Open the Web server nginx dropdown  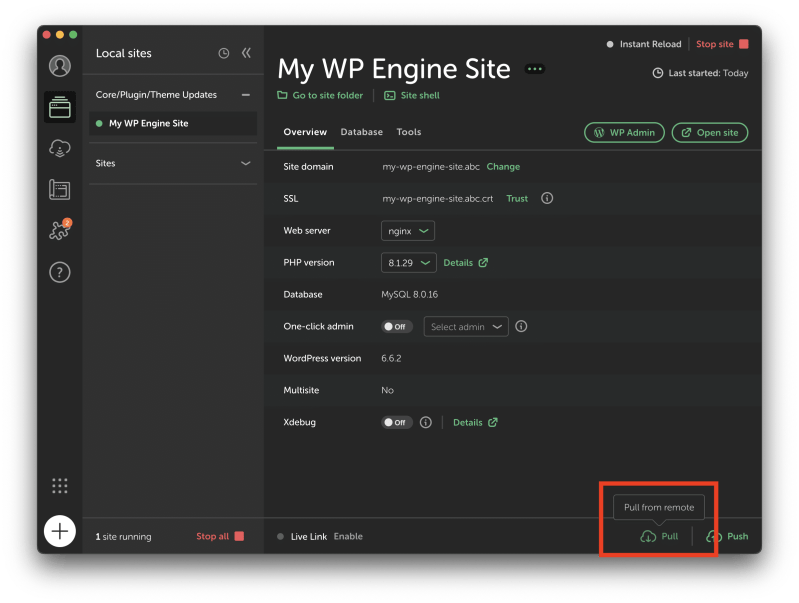(408, 231)
